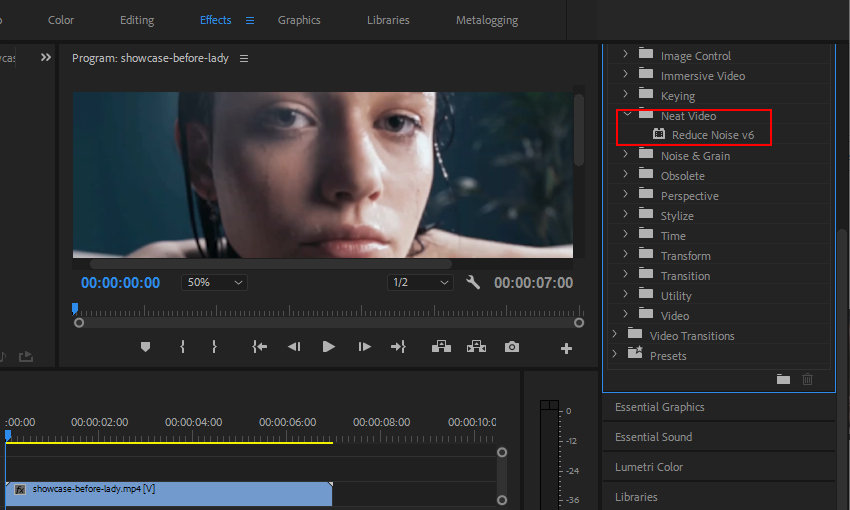
Task: Expand the Noise & Grain folder
Action: click(626, 154)
